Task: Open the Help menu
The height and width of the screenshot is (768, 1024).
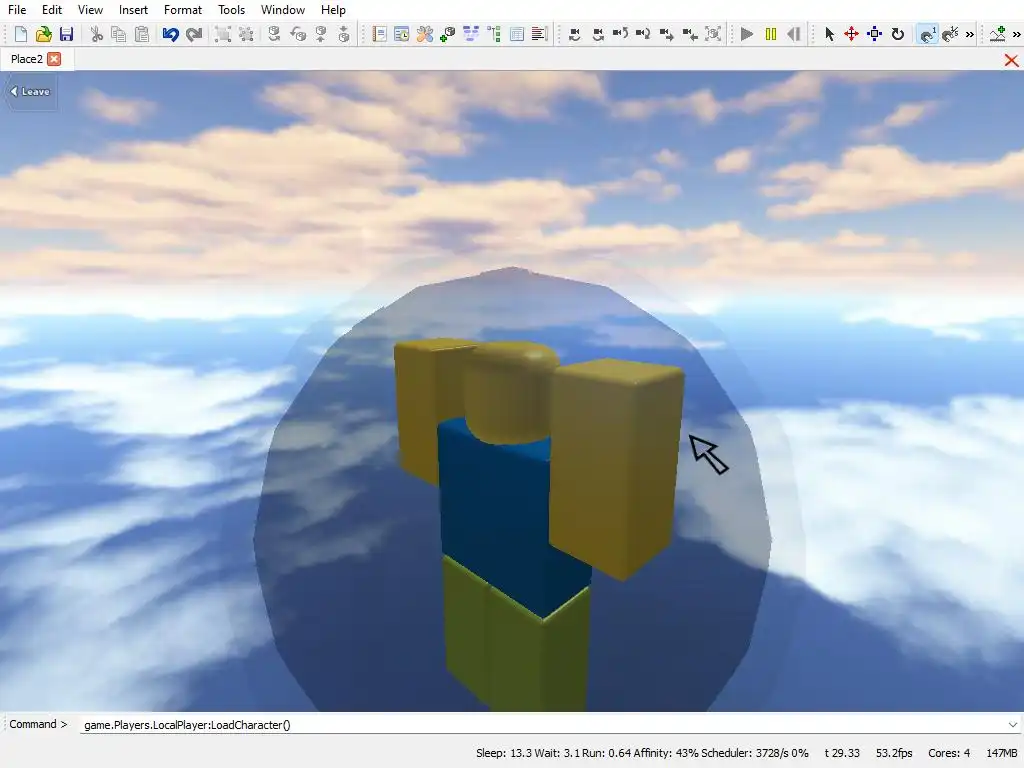Action: point(333,10)
